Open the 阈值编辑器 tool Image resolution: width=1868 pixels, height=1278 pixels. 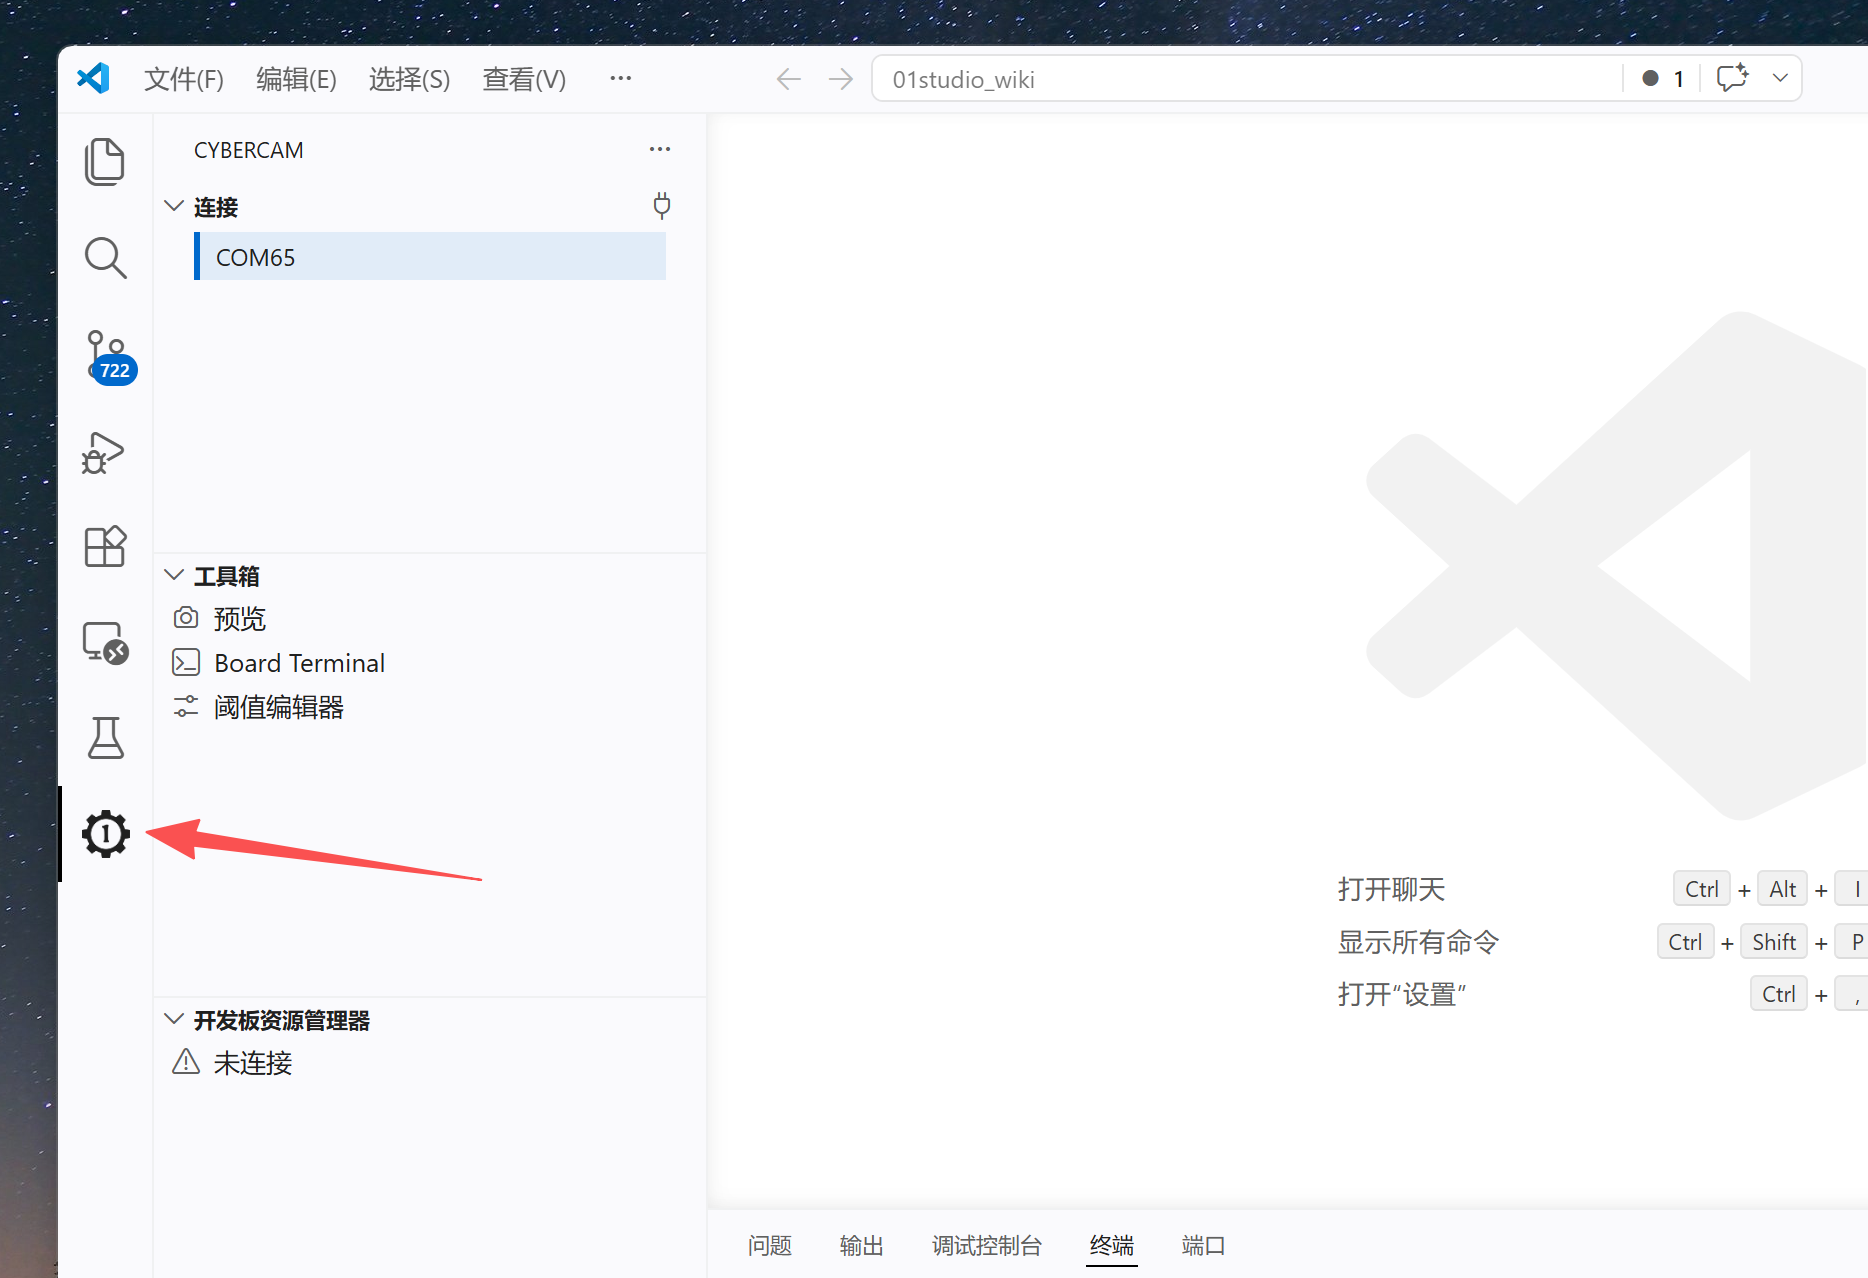click(278, 707)
